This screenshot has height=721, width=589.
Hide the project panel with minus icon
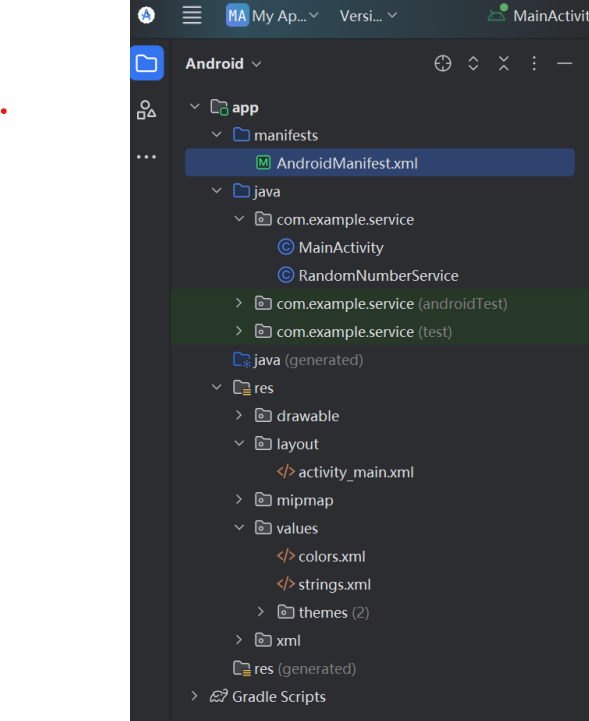564,63
